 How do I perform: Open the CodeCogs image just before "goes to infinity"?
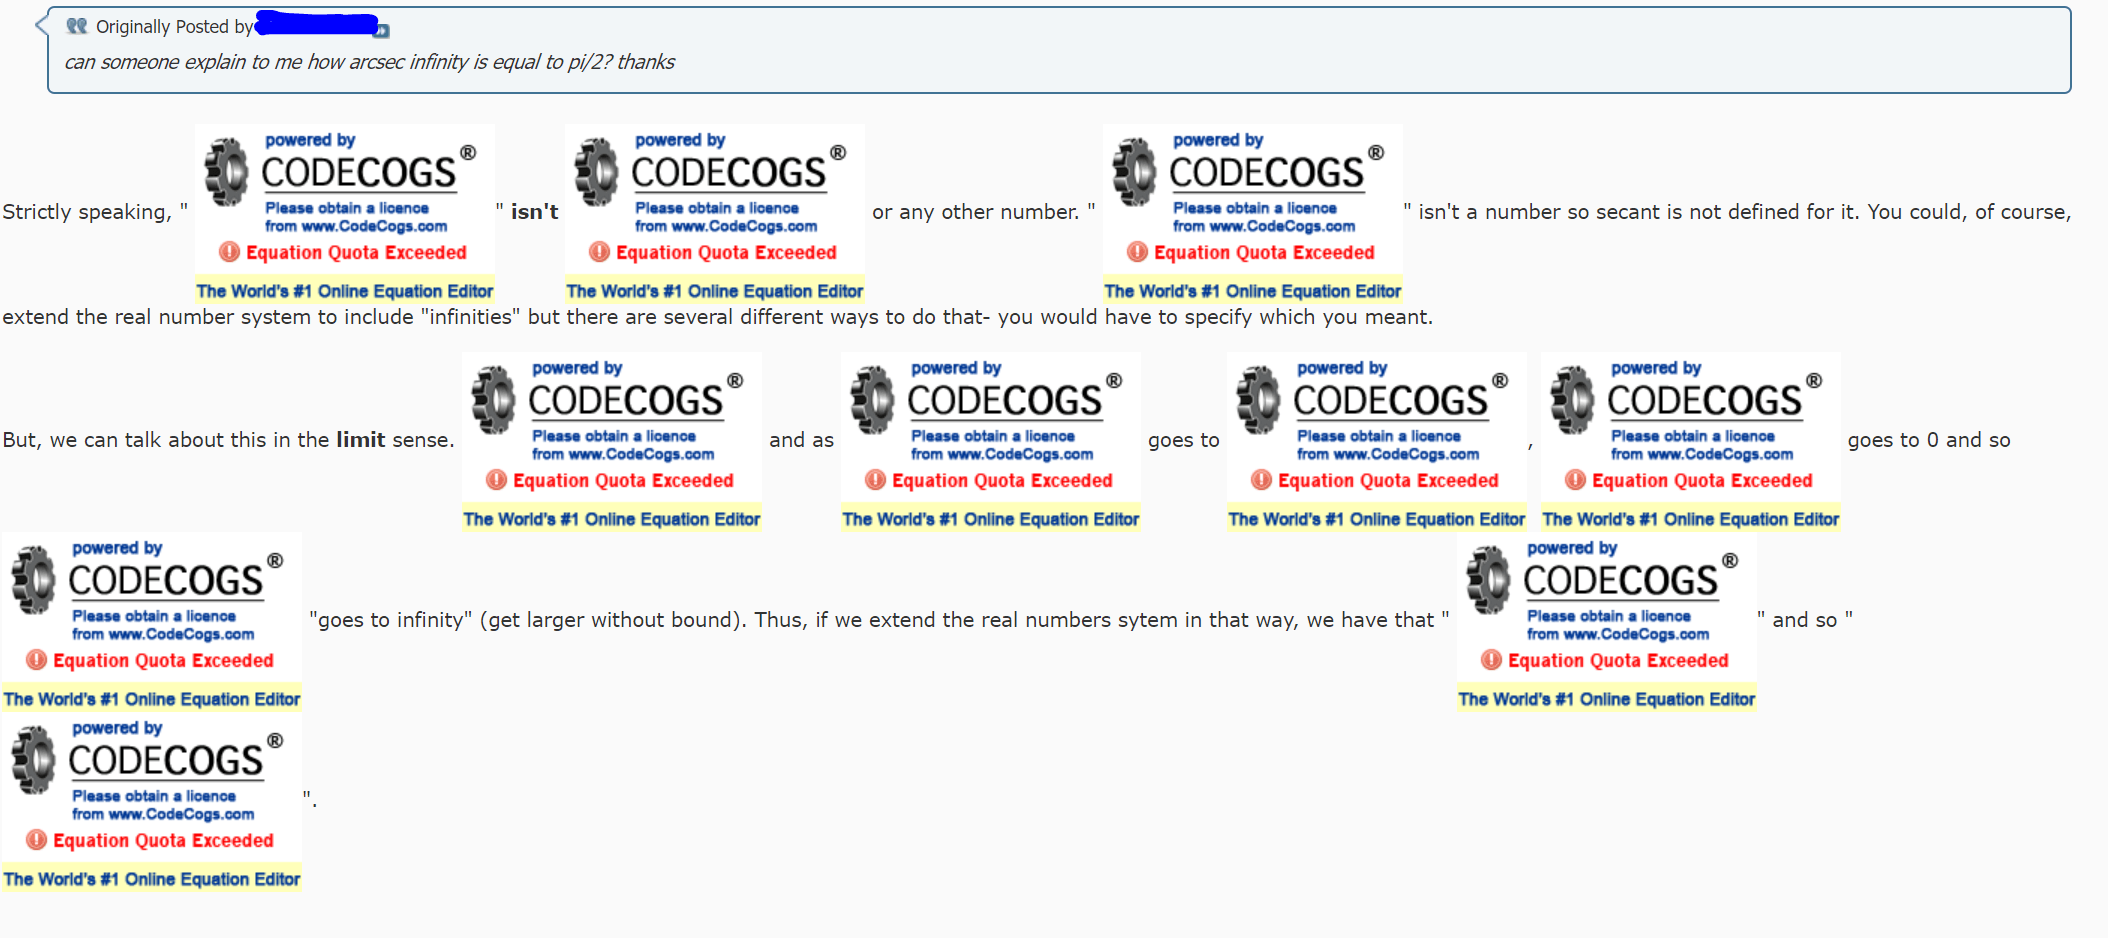[x=152, y=622]
